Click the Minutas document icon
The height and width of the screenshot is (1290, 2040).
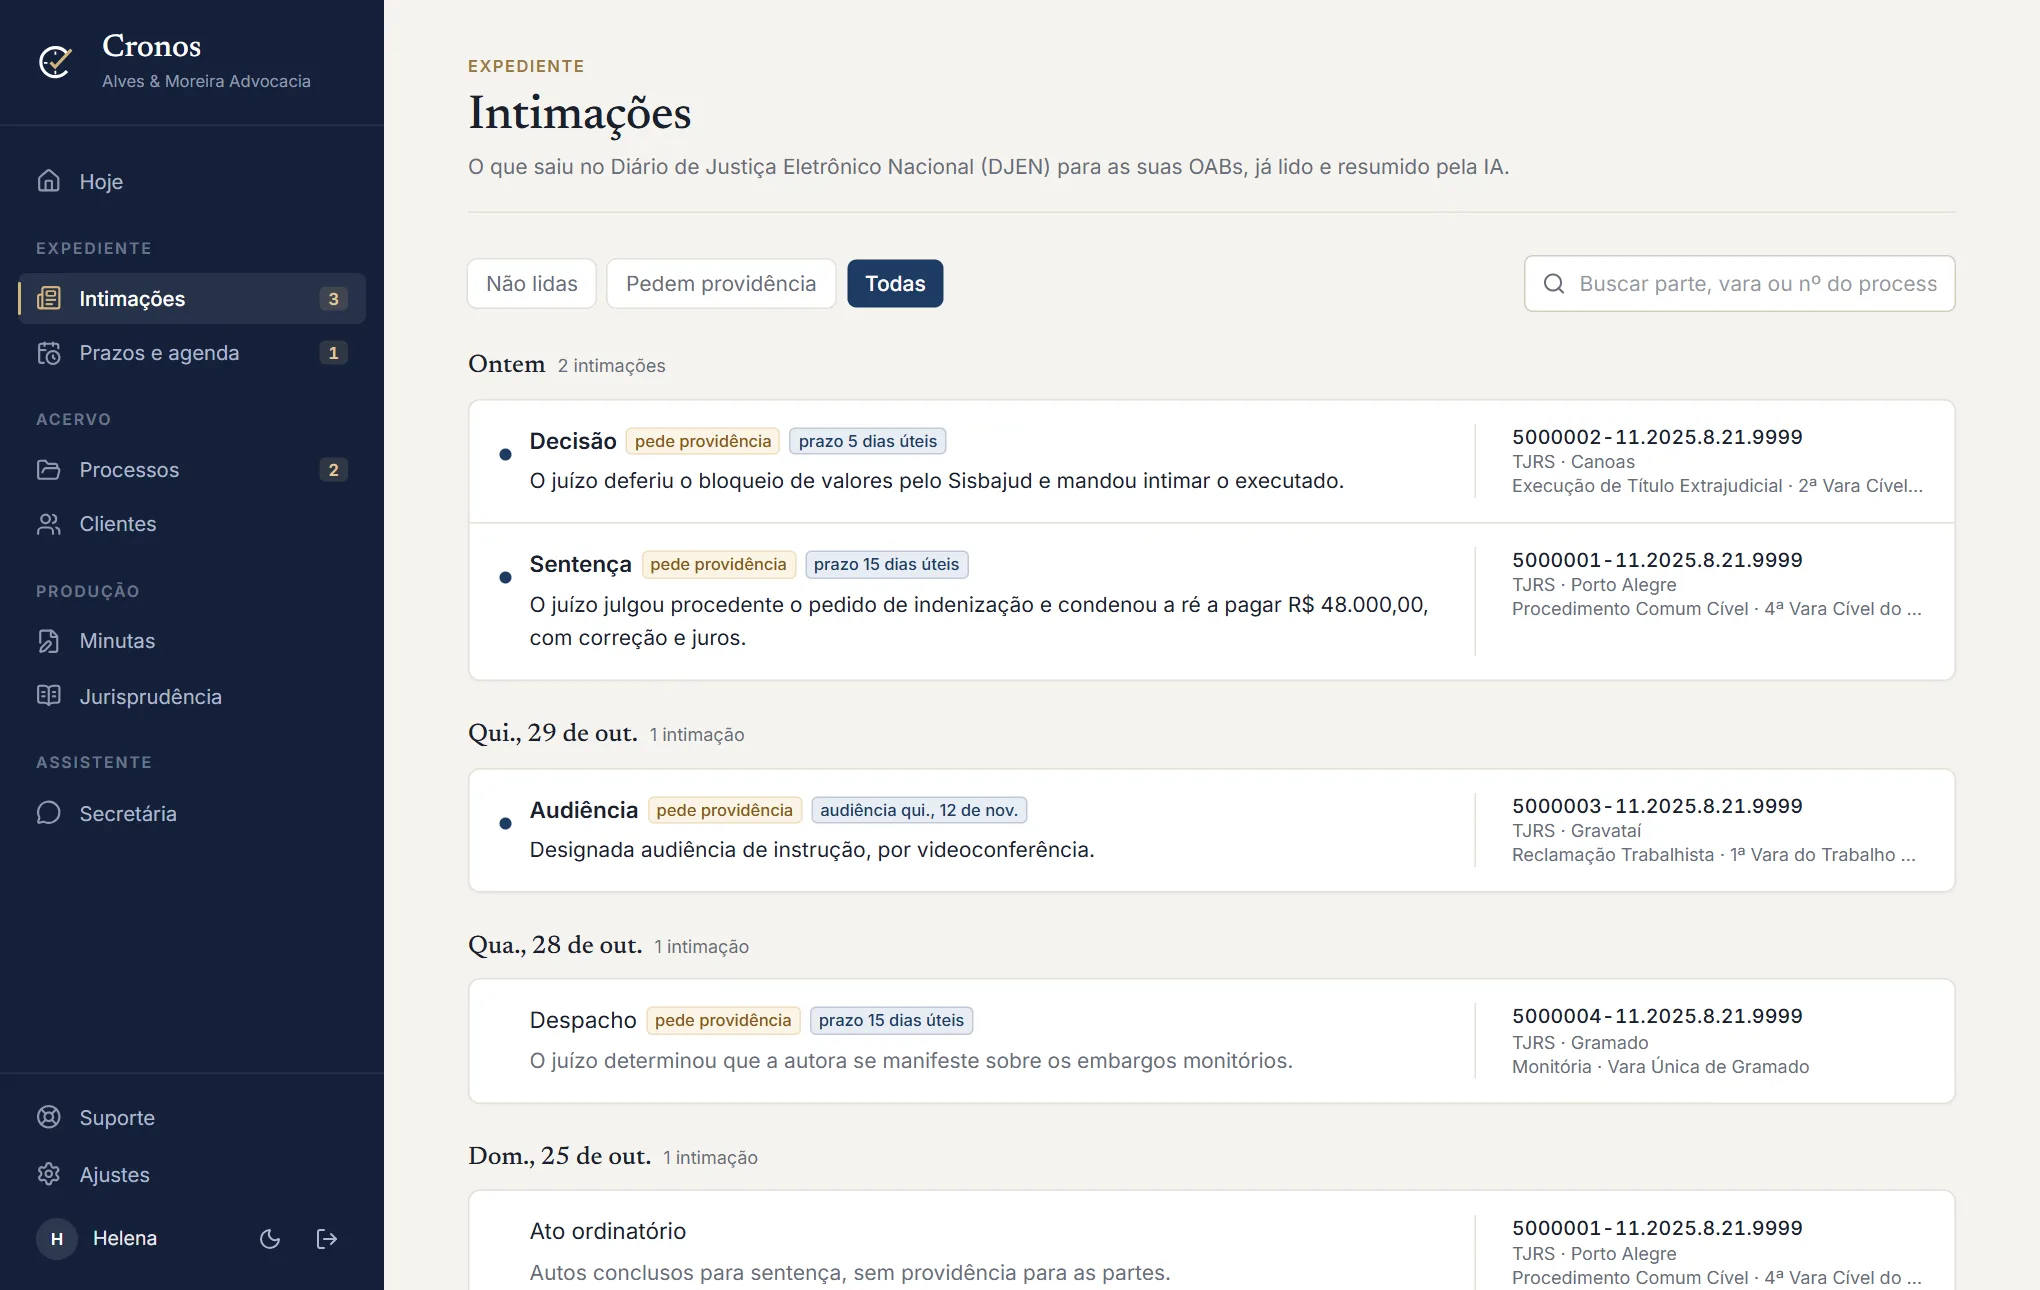click(49, 641)
